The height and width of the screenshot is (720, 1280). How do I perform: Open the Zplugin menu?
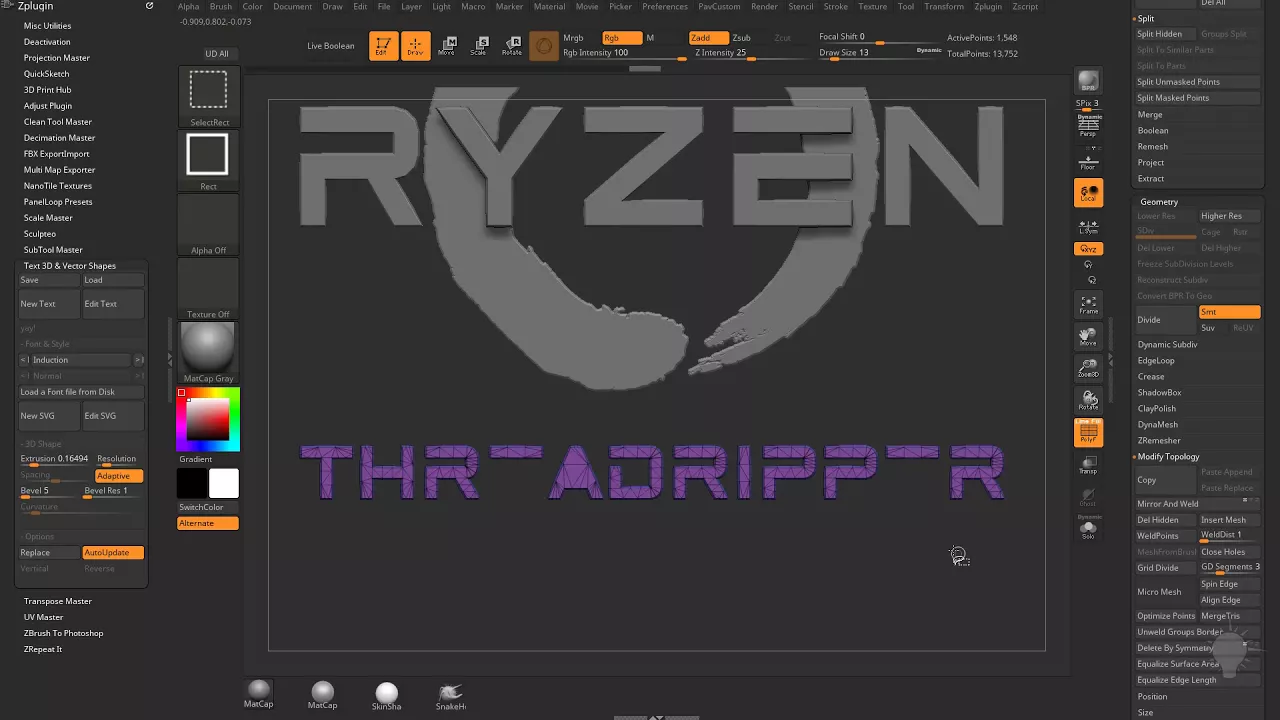[986, 6]
